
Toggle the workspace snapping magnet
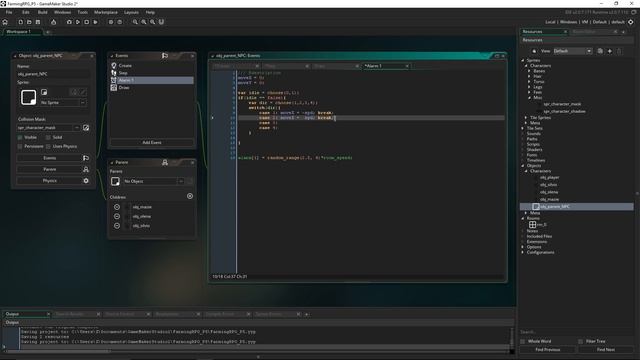pyautogui.click(x=161, y=22)
